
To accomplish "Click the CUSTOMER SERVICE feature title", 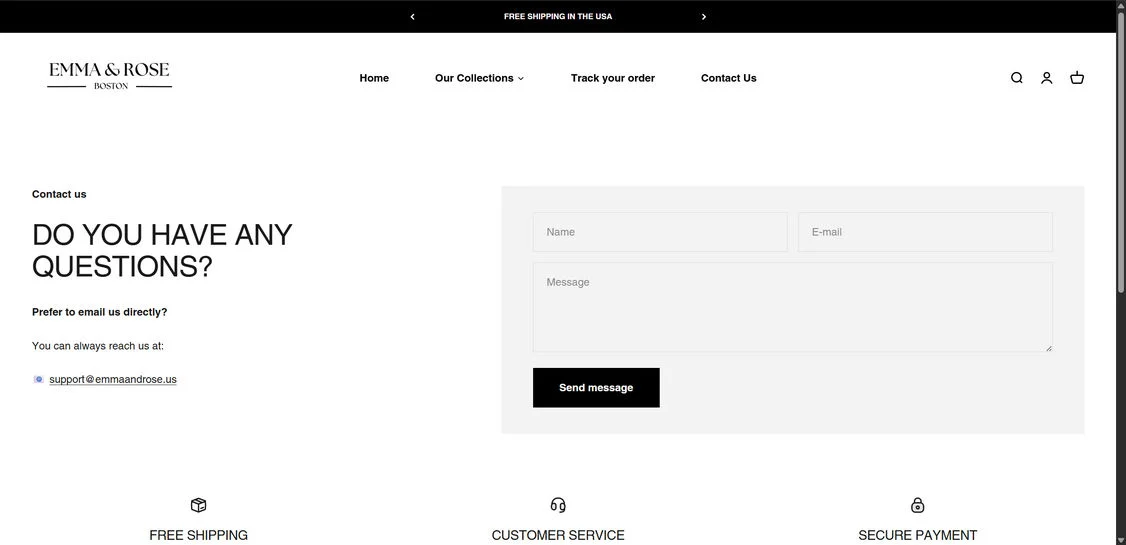I will (558, 535).
